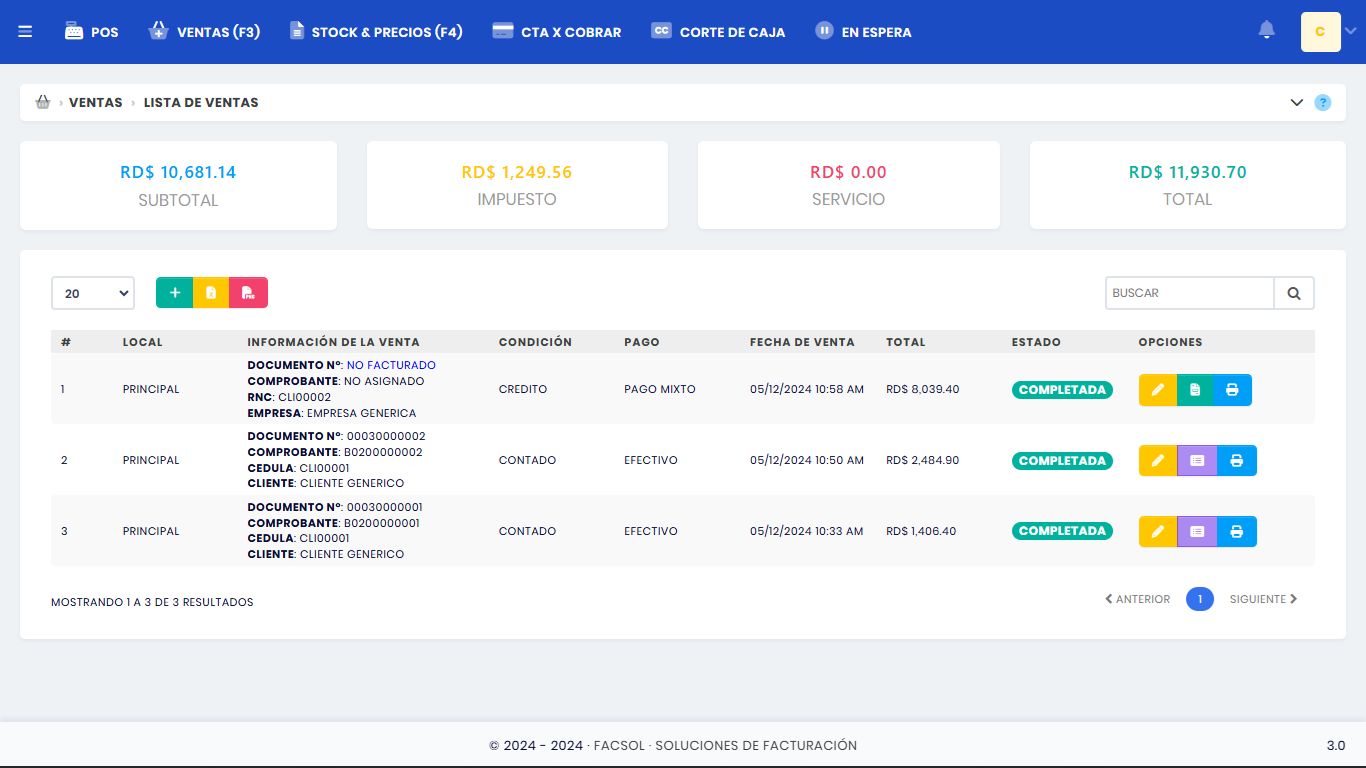Click the green add new sale button
The image size is (1366, 768).
click(x=175, y=293)
